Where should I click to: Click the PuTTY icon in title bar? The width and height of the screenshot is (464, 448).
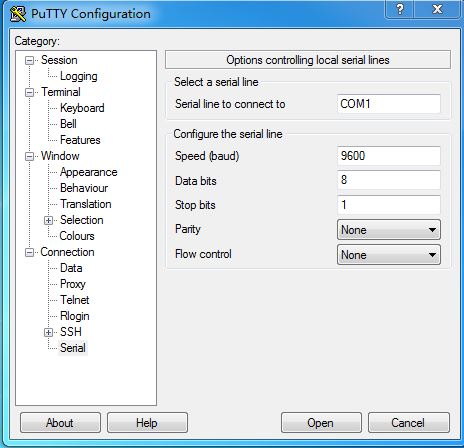click(18, 14)
